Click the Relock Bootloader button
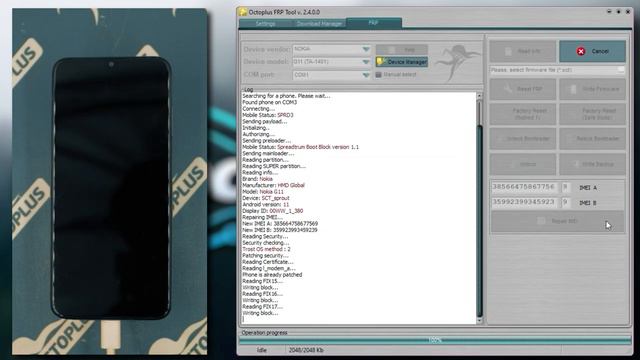 [x=592, y=139]
